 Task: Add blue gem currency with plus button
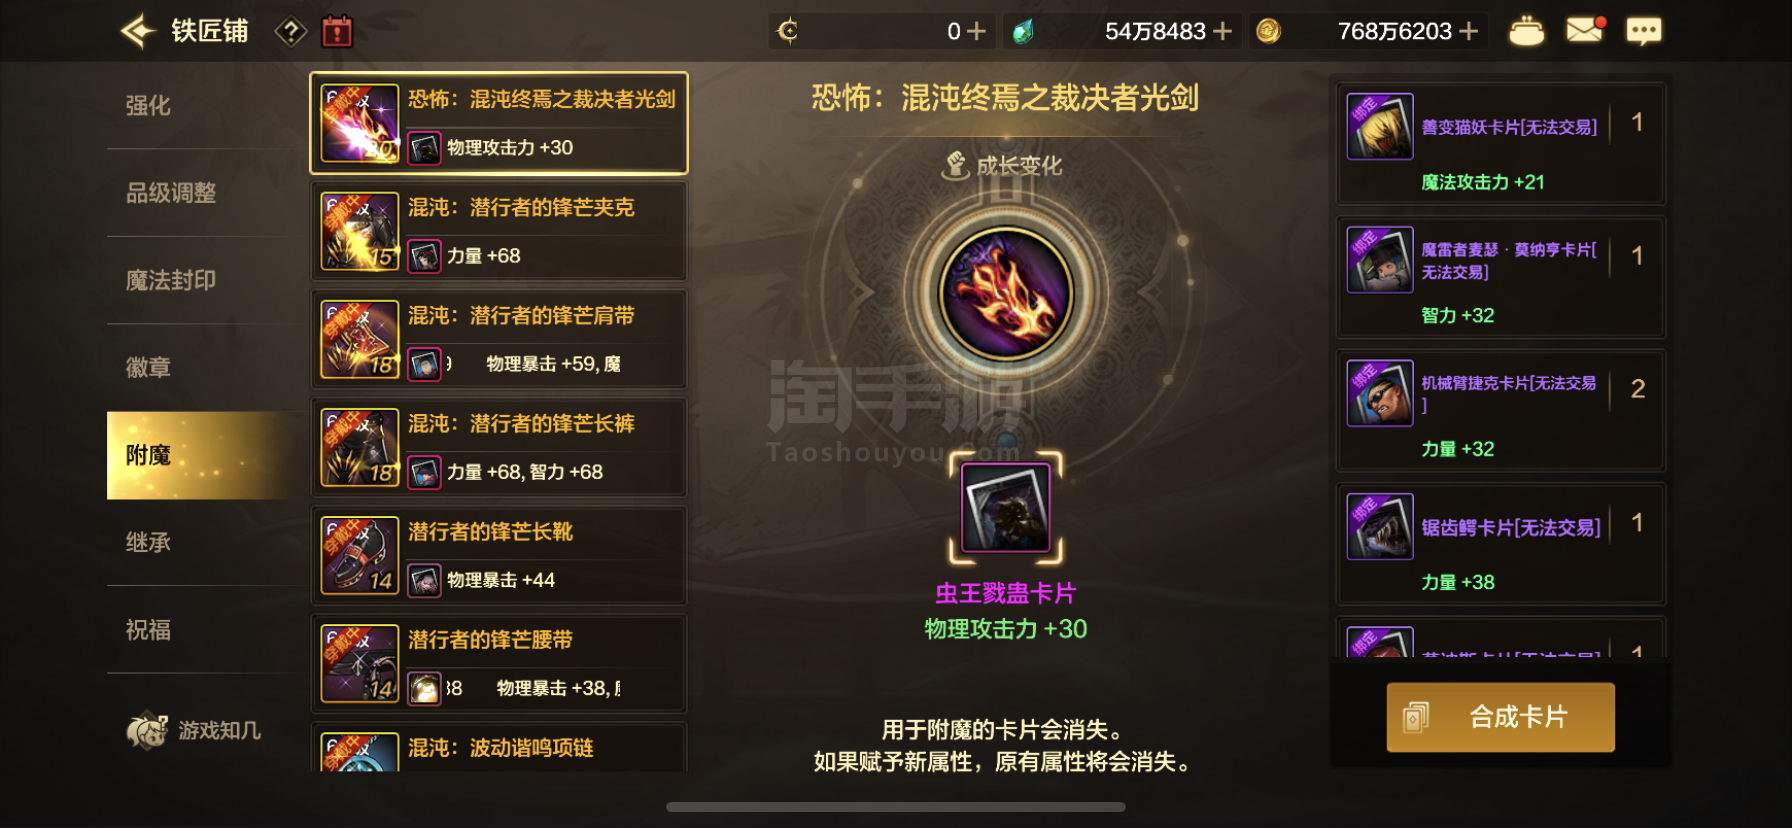pyautogui.click(x=1222, y=31)
